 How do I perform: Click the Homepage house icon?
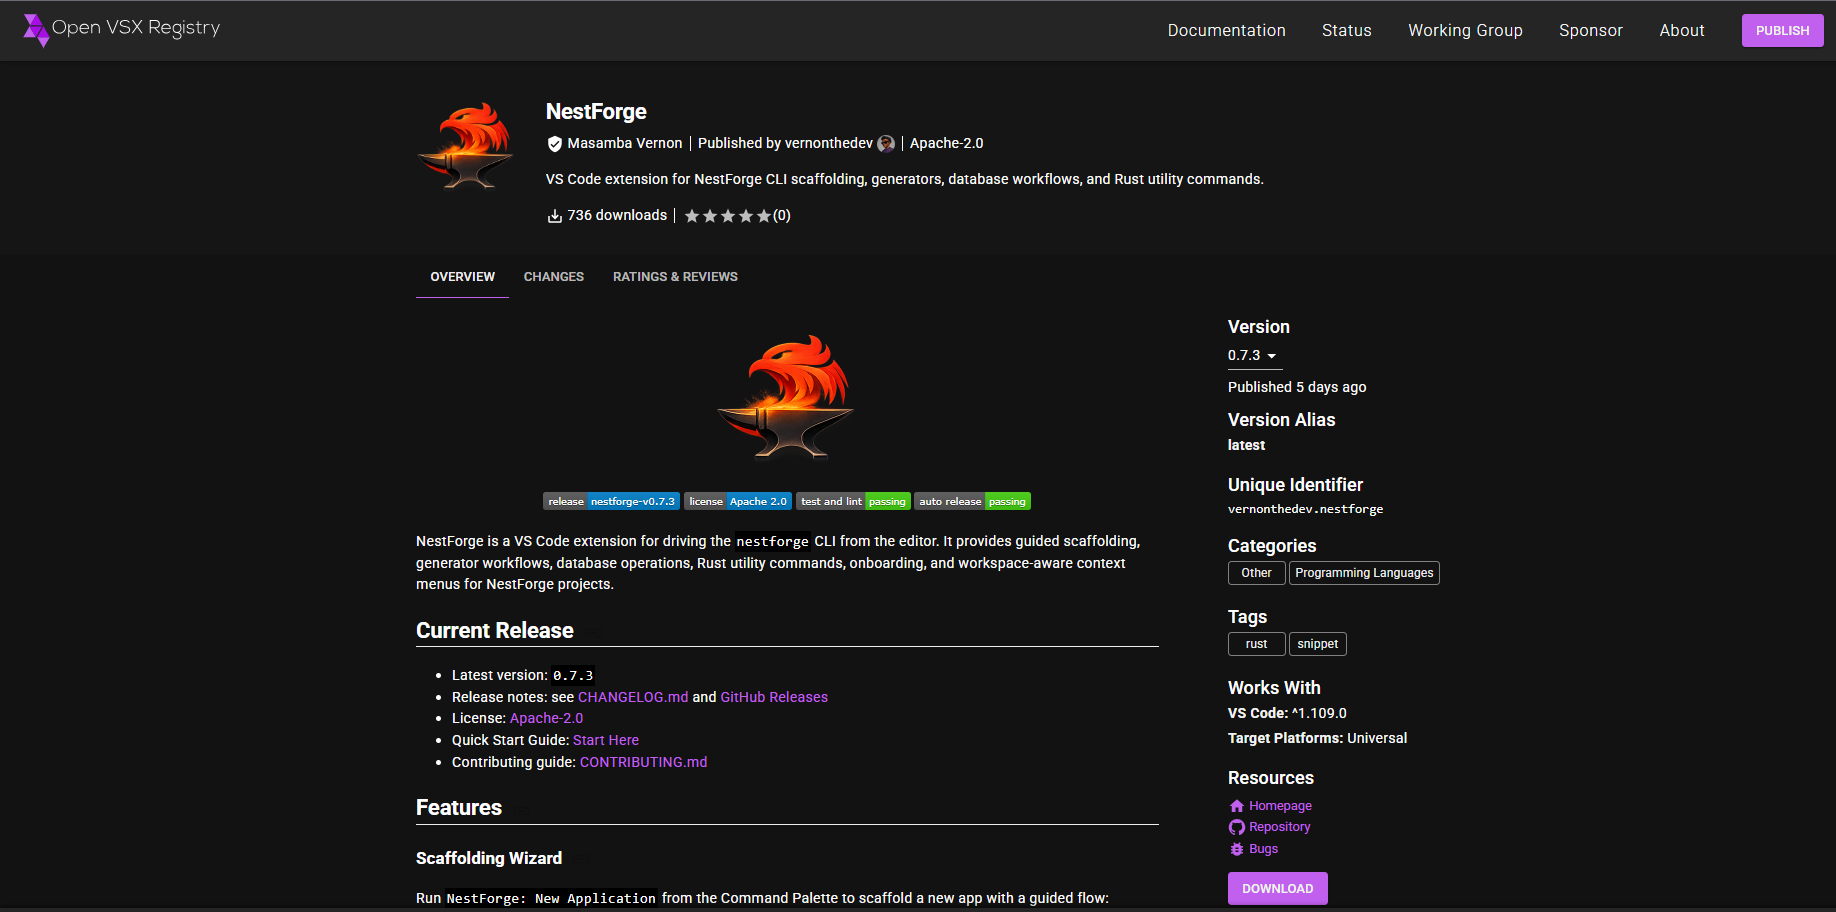coord(1237,806)
